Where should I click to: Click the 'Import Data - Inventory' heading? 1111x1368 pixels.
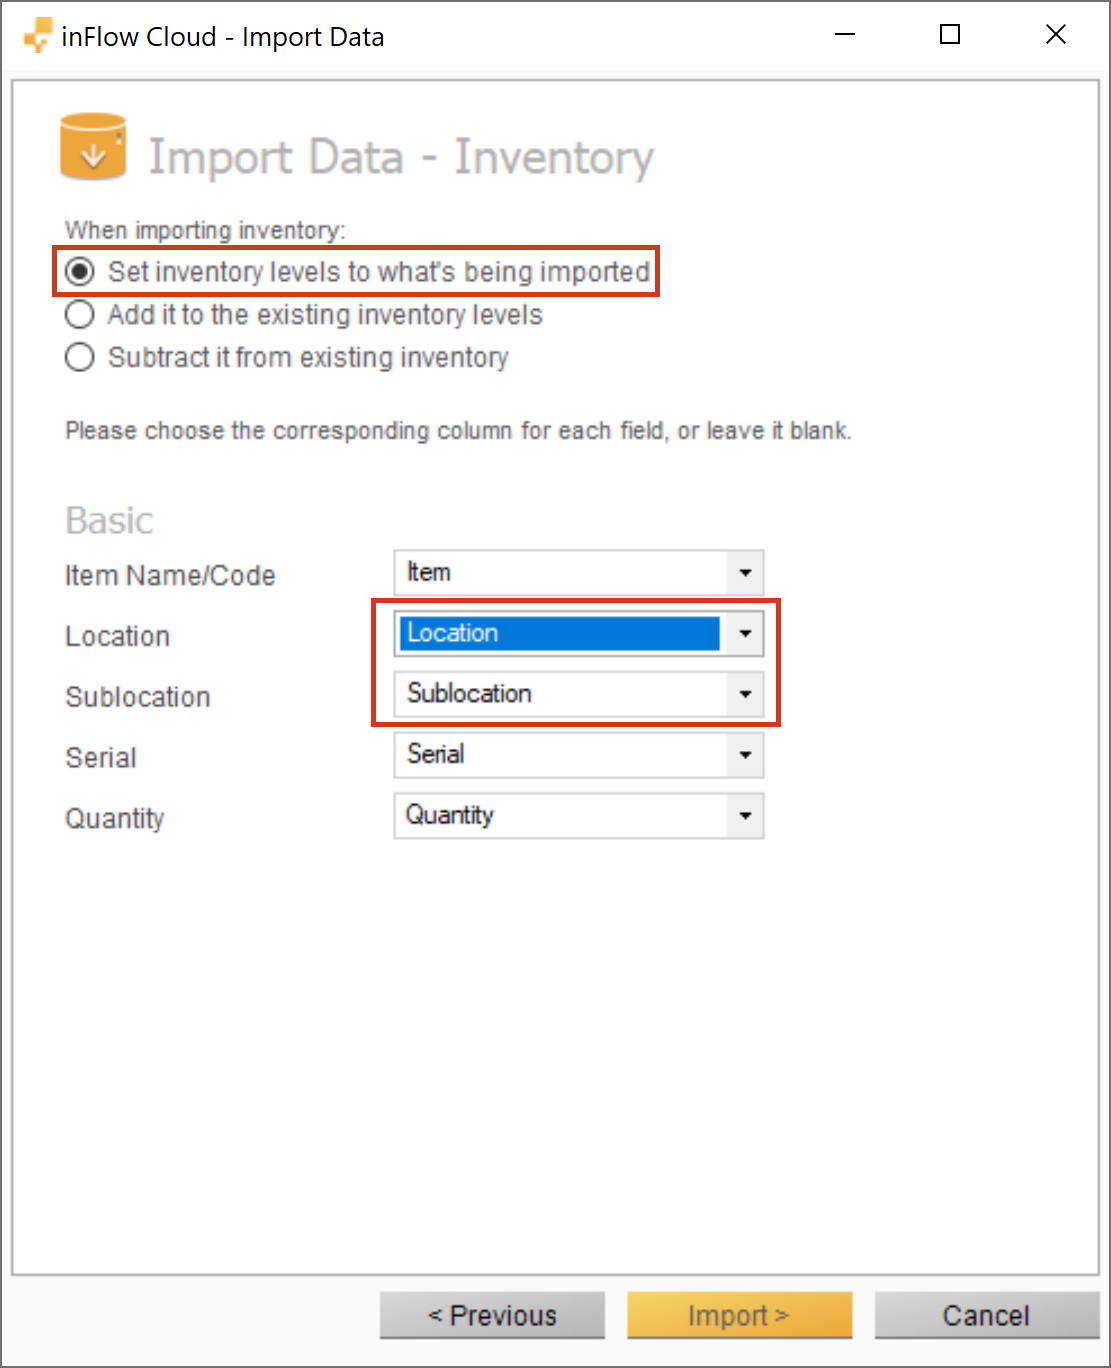(401, 158)
